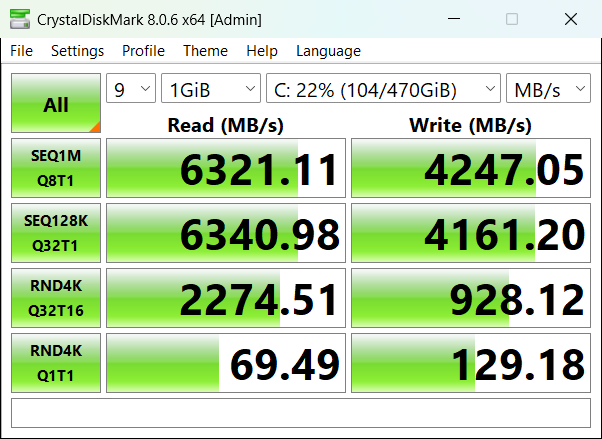Open the Help menu
This screenshot has width=602, height=439.
(x=262, y=51)
